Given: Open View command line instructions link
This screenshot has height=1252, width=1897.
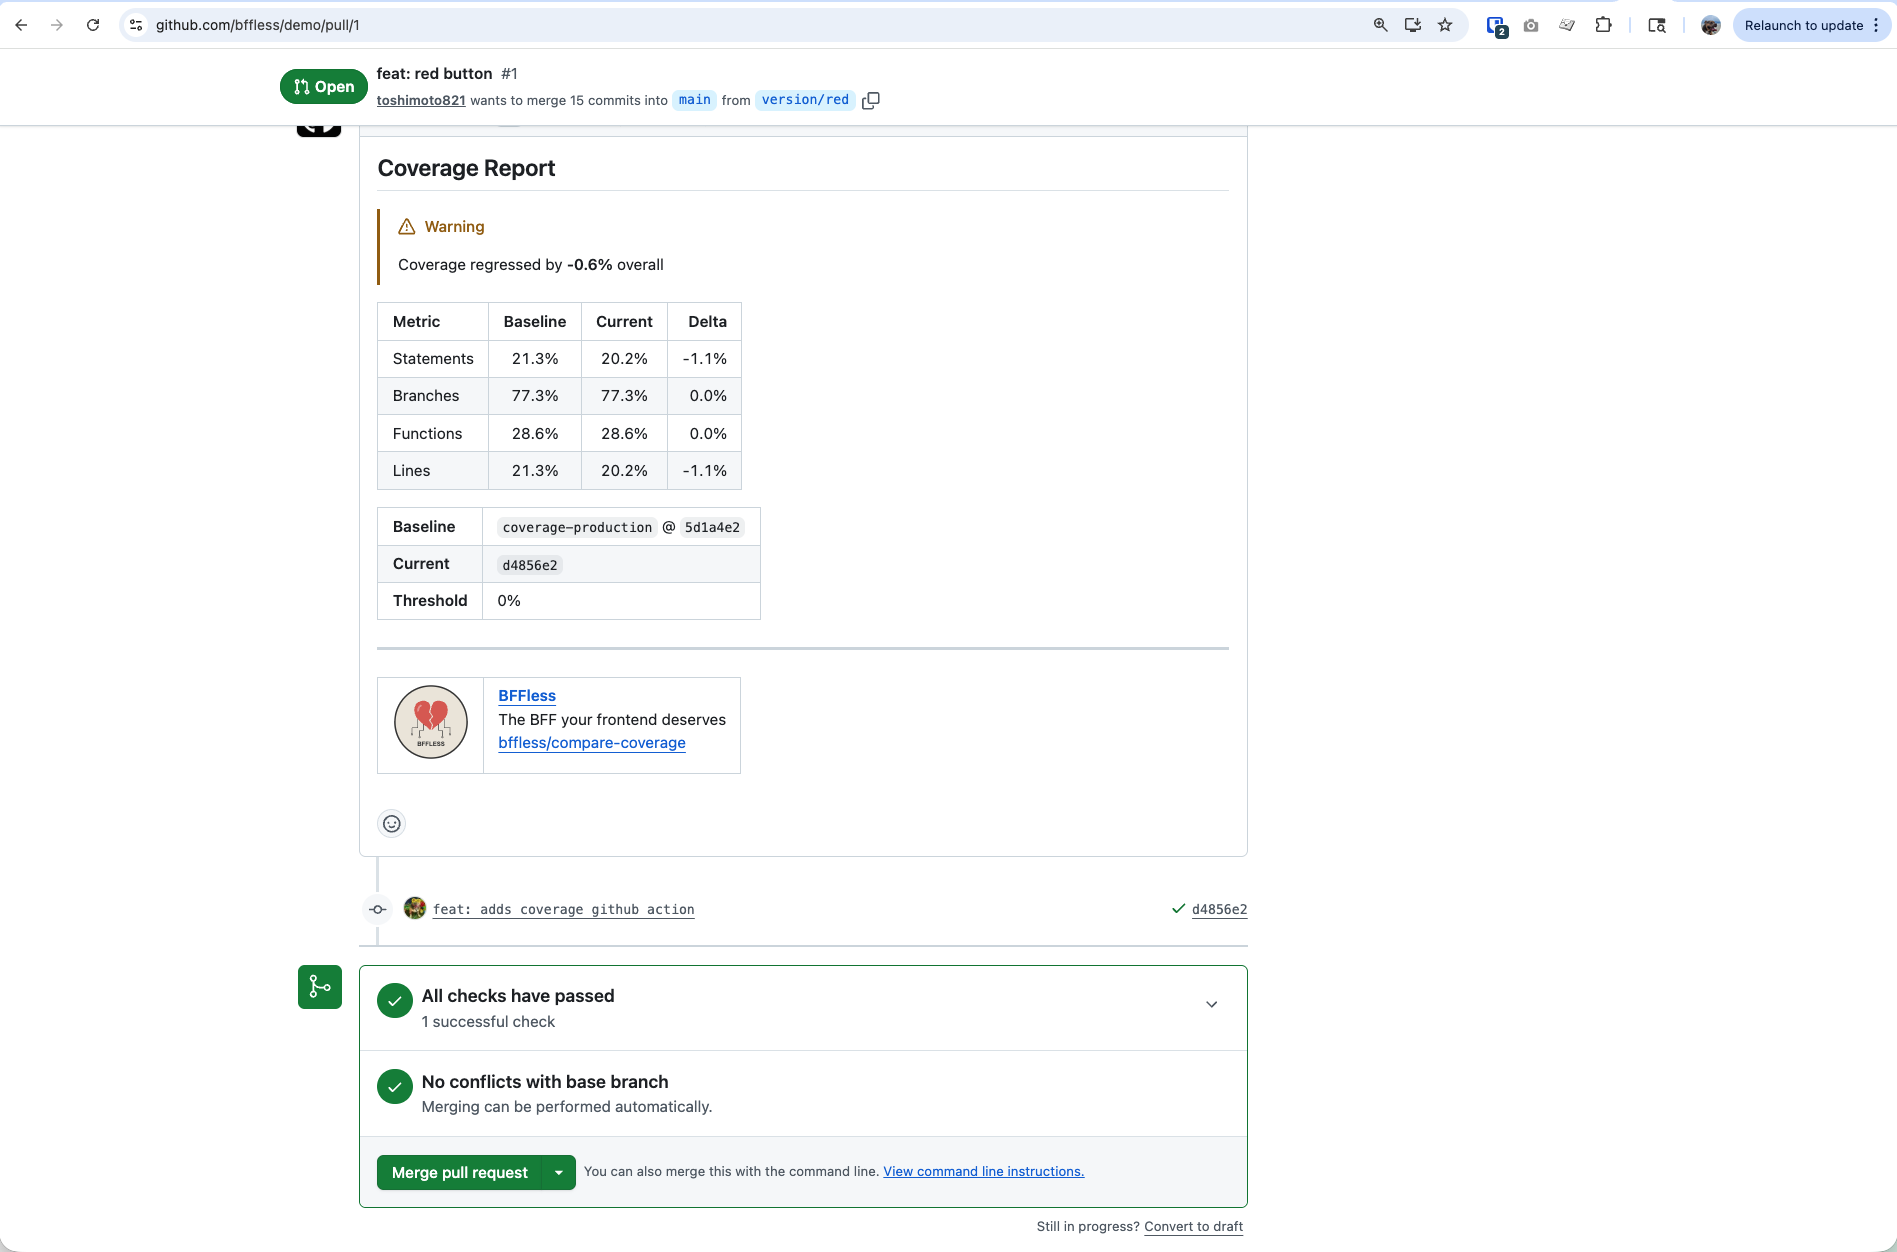Looking at the screenshot, I should (x=983, y=1172).
